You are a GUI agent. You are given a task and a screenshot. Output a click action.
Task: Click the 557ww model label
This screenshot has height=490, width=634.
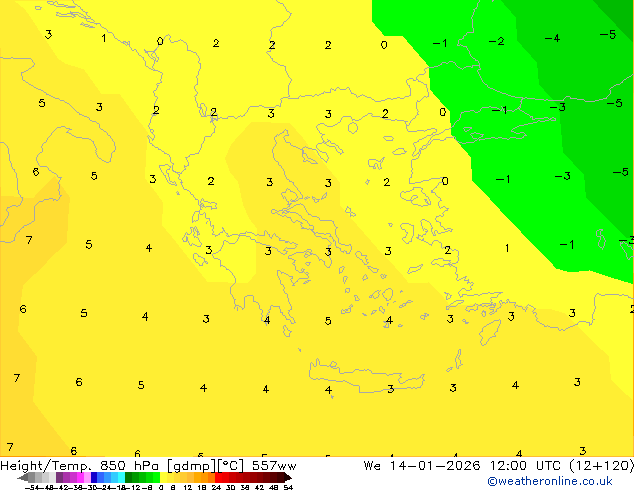coord(273,466)
